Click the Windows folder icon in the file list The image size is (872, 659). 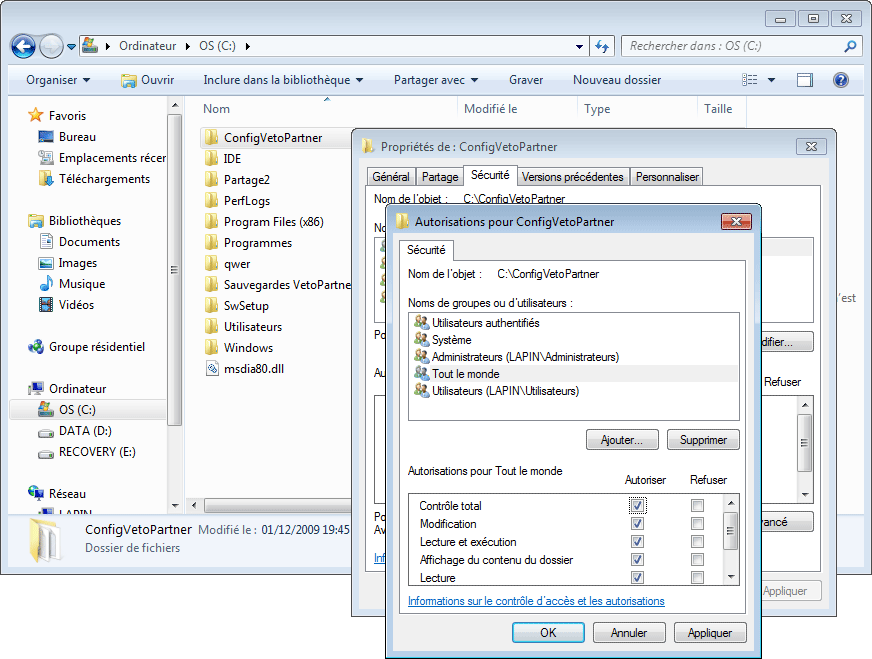point(211,348)
